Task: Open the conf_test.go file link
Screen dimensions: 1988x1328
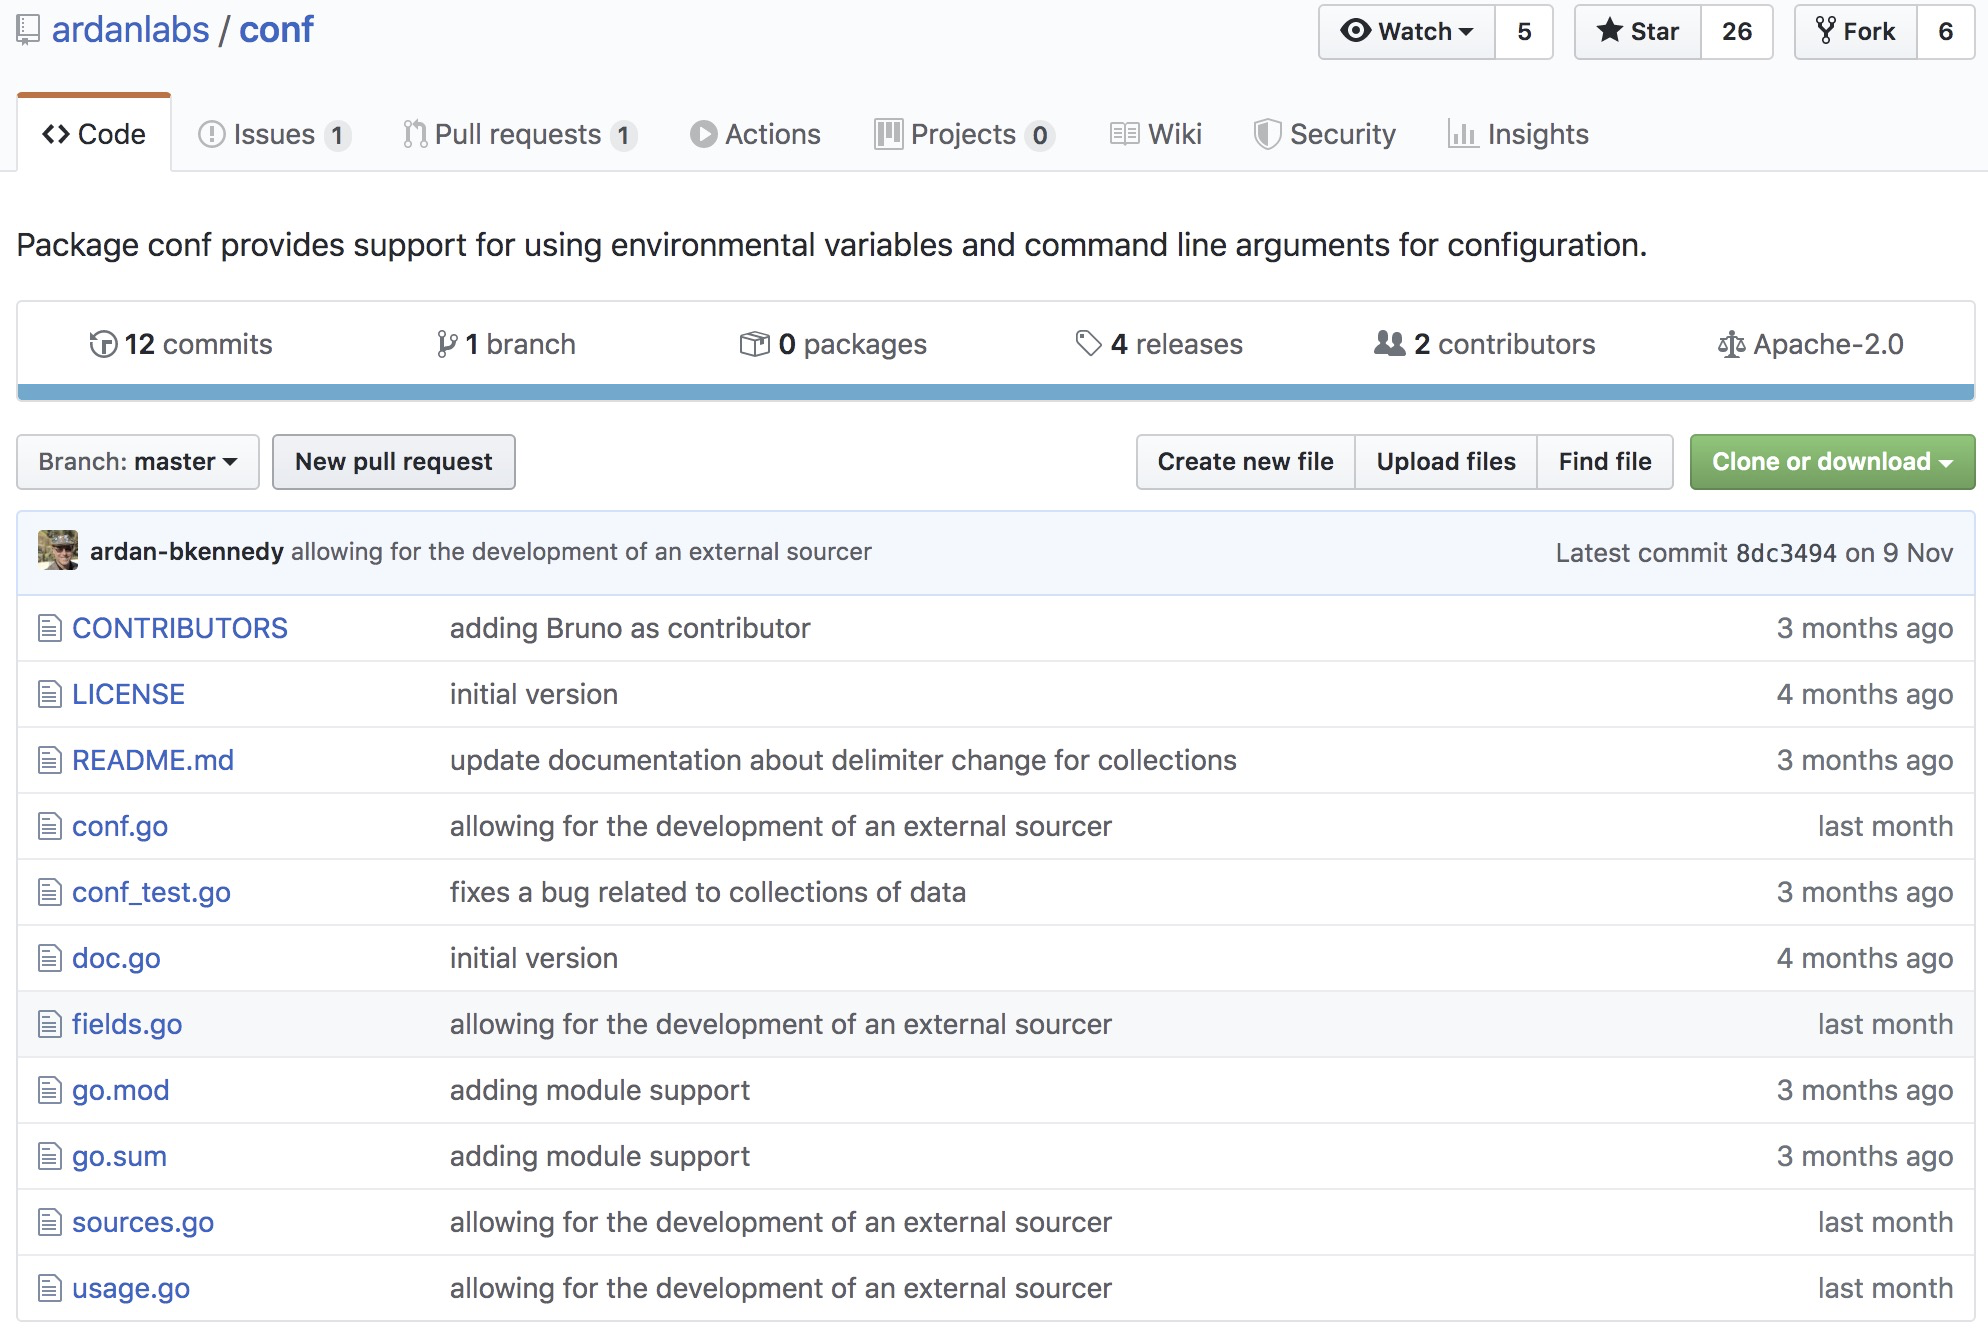Action: coord(151,892)
